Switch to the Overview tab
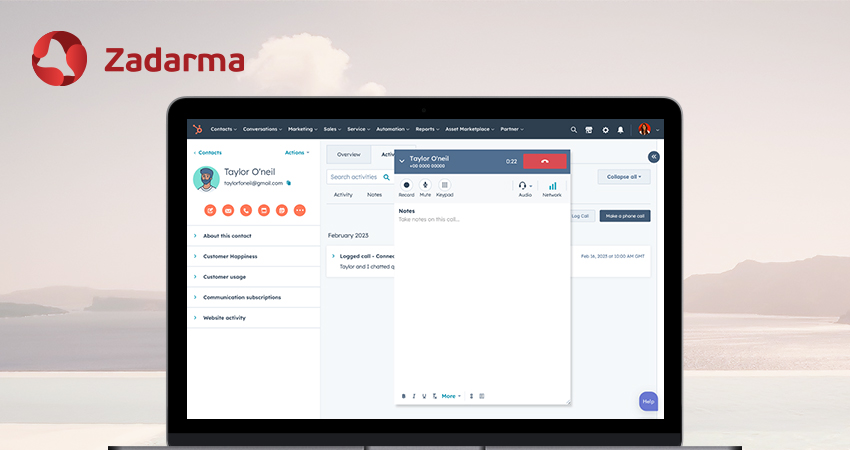This screenshot has height=450, width=850. pos(349,155)
